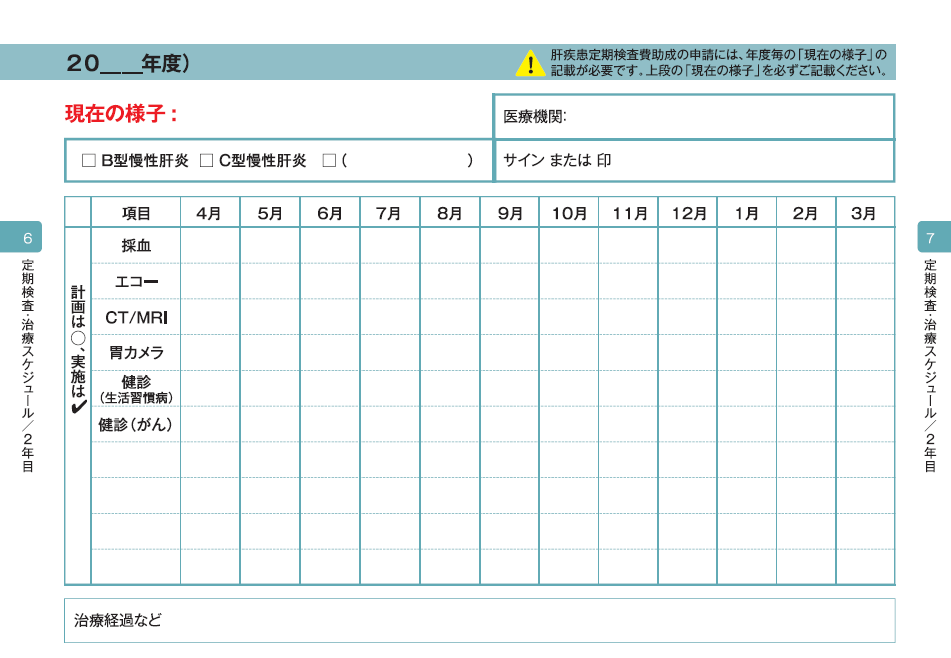Click the 6月 column header

point(330,213)
